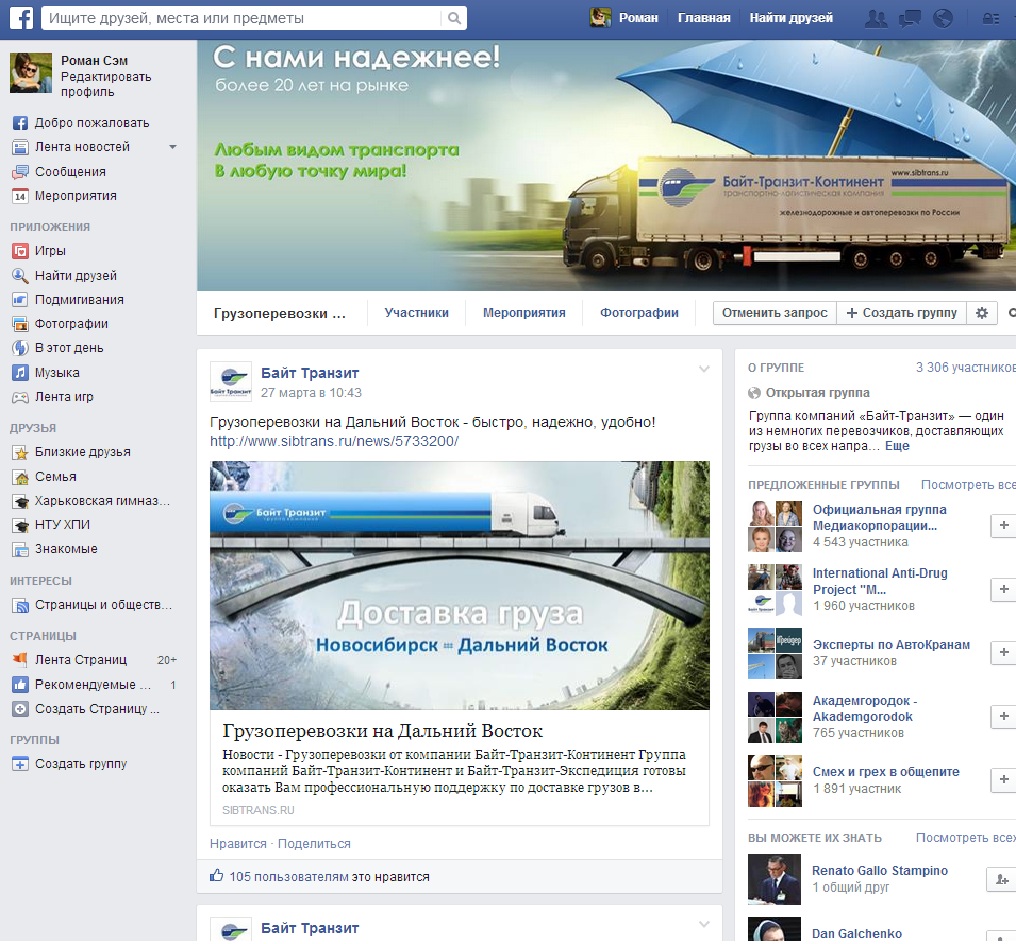Open the Участники tab
1016x944 pixels.
click(417, 313)
